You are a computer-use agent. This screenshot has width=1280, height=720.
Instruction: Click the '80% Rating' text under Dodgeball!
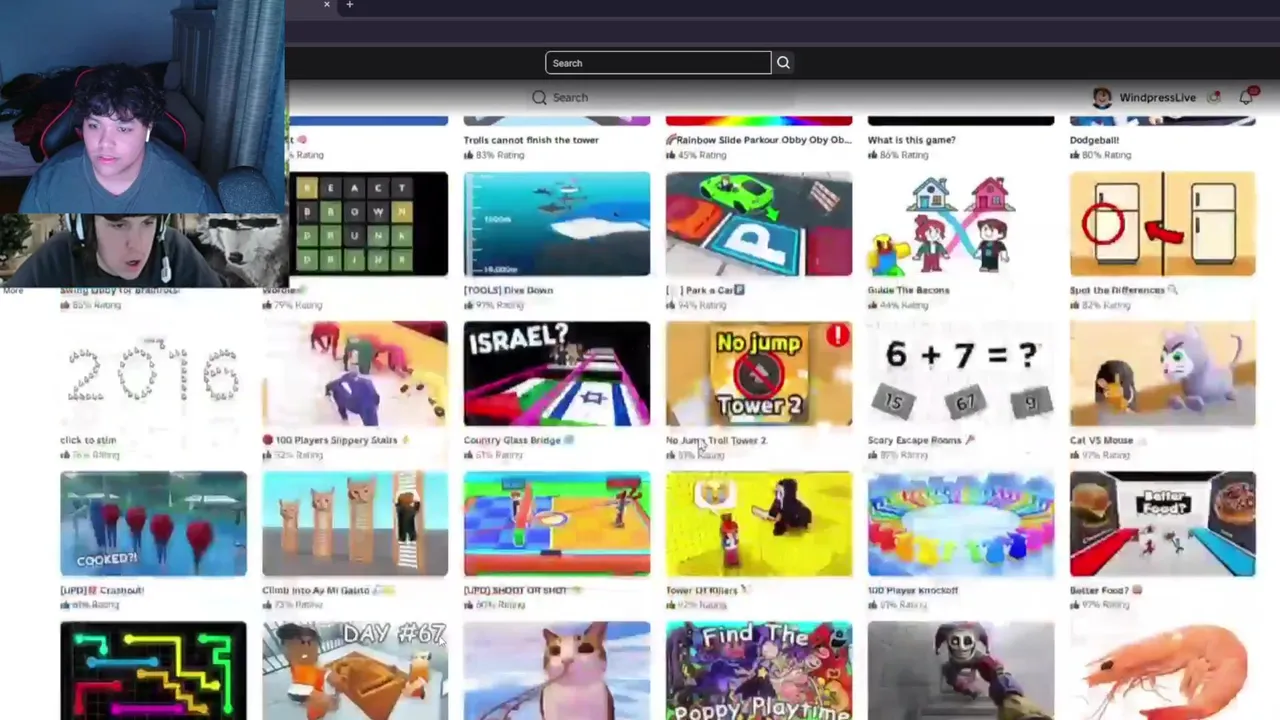pos(1106,155)
